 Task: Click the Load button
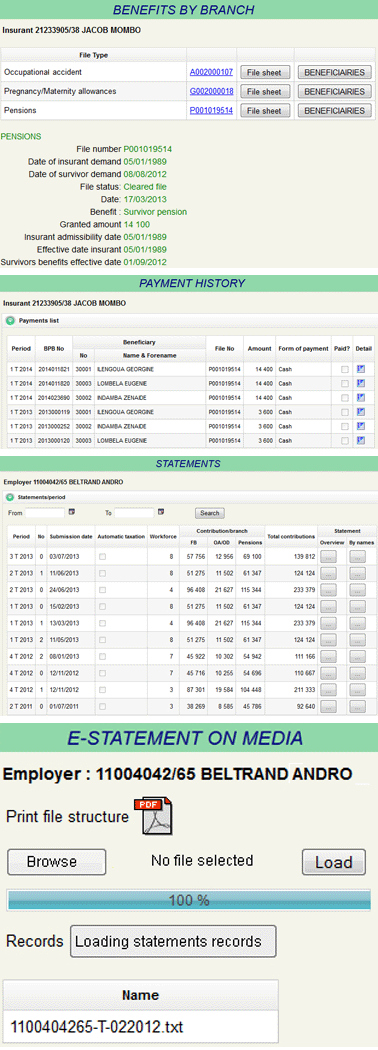pyautogui.click(x=334, y=861)
